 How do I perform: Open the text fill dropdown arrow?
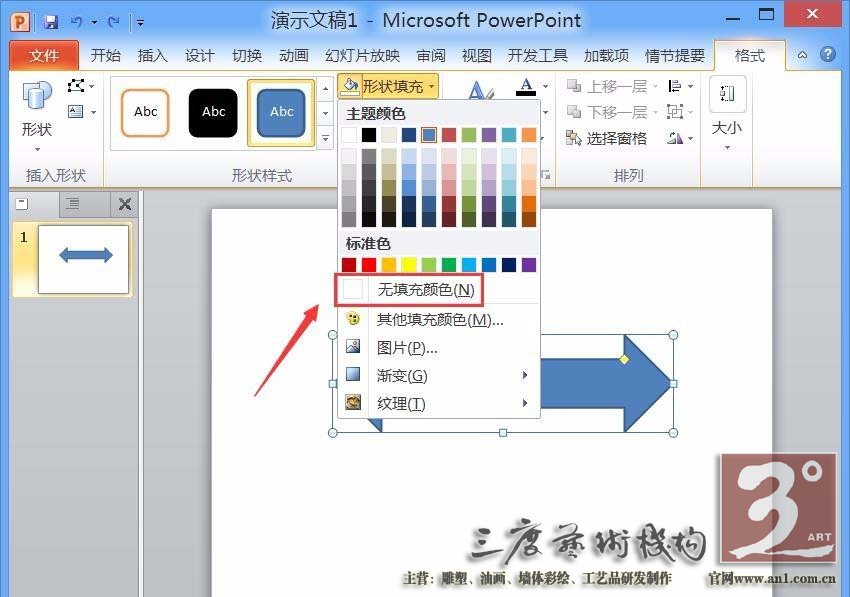[545, 86]
